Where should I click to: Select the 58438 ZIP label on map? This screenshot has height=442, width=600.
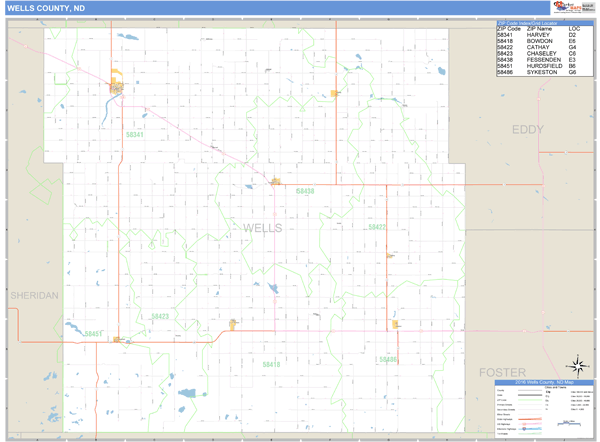point(305,190)
